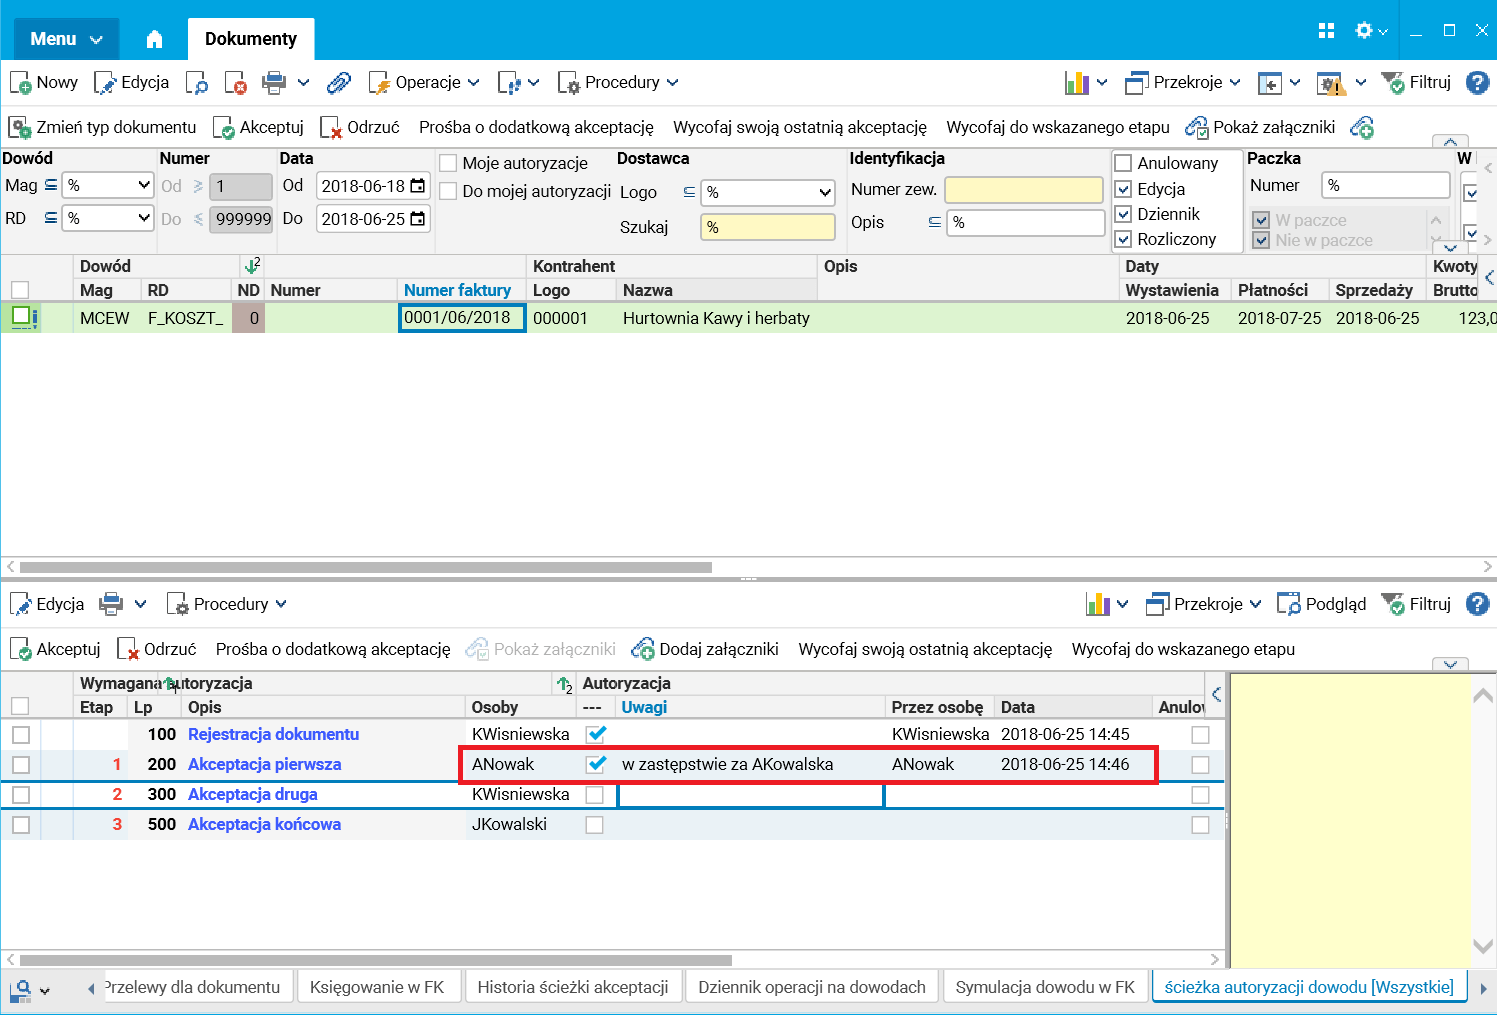Toggle the Moje autoryzacje checkbox
Viewport: 1497px width, 1015px height.
tap(448, 163)
